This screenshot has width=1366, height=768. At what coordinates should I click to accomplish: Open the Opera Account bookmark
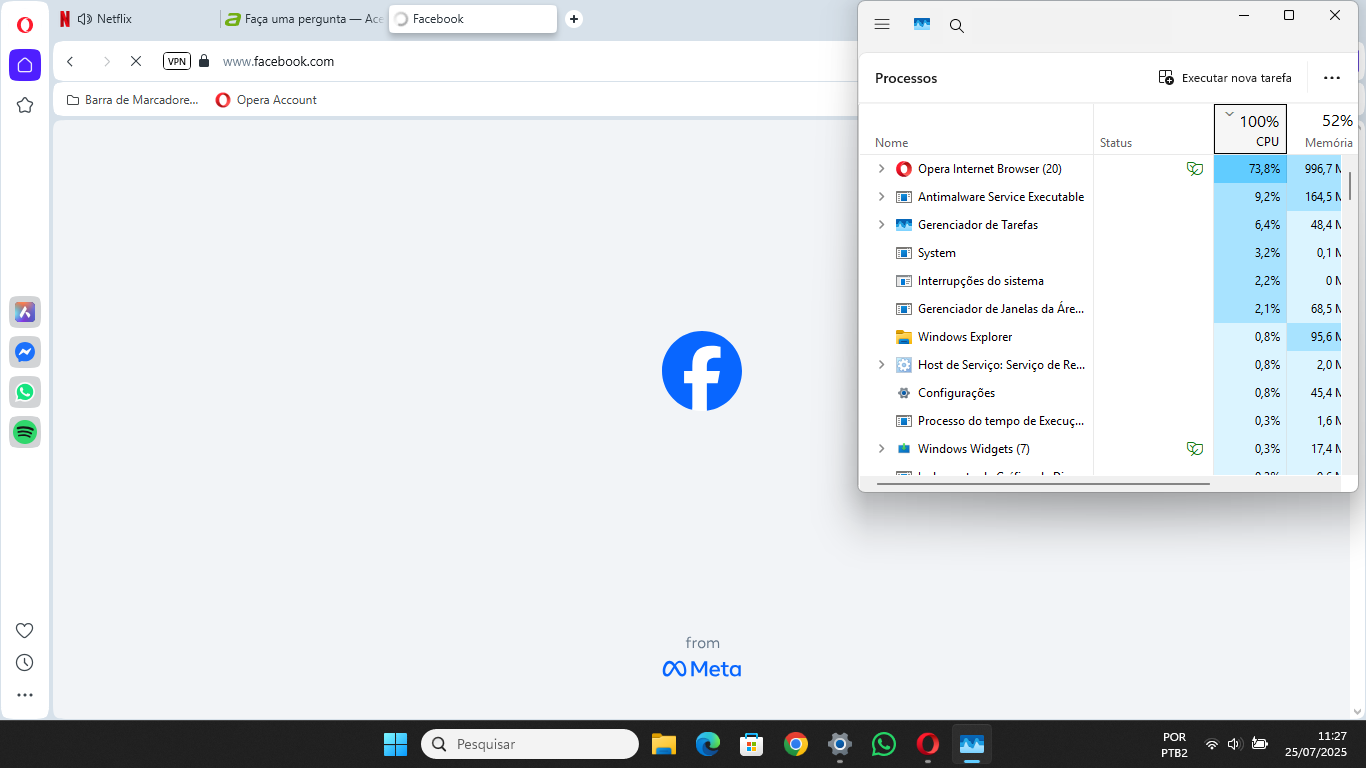click(266, 100)
